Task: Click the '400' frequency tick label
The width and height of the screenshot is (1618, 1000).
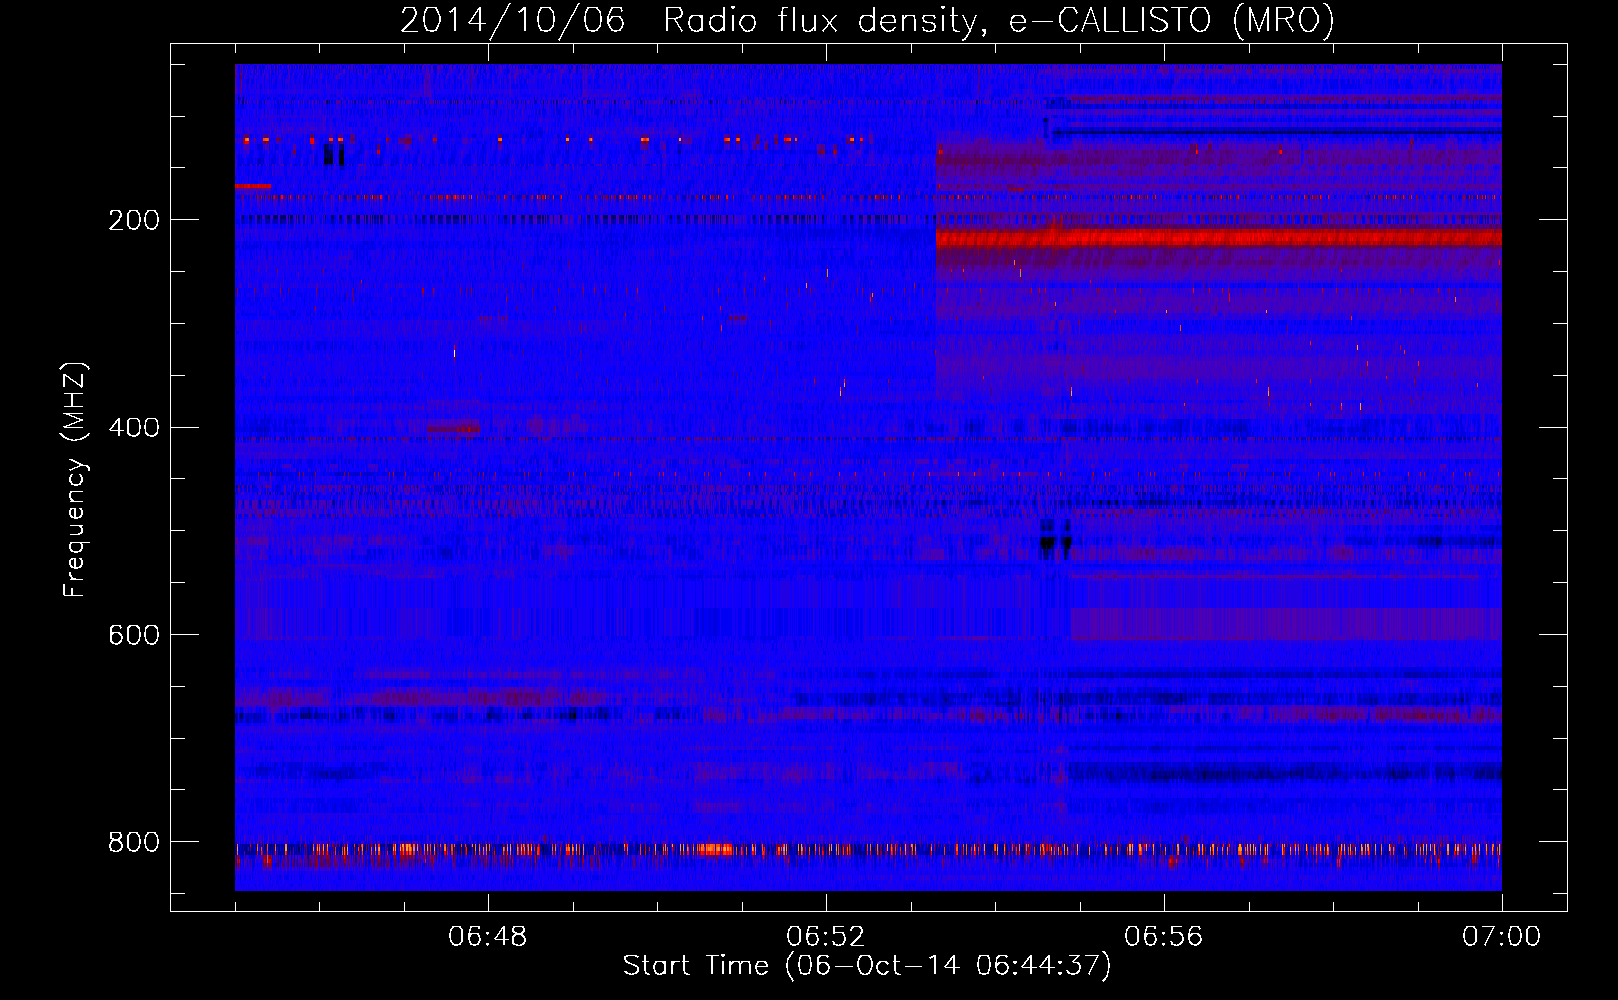Action: coord(134,428)
